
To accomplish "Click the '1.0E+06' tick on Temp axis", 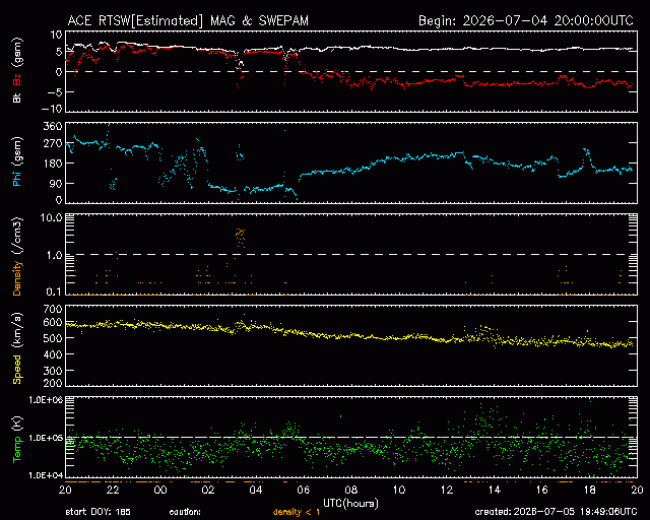I will (x=46, y=400).
